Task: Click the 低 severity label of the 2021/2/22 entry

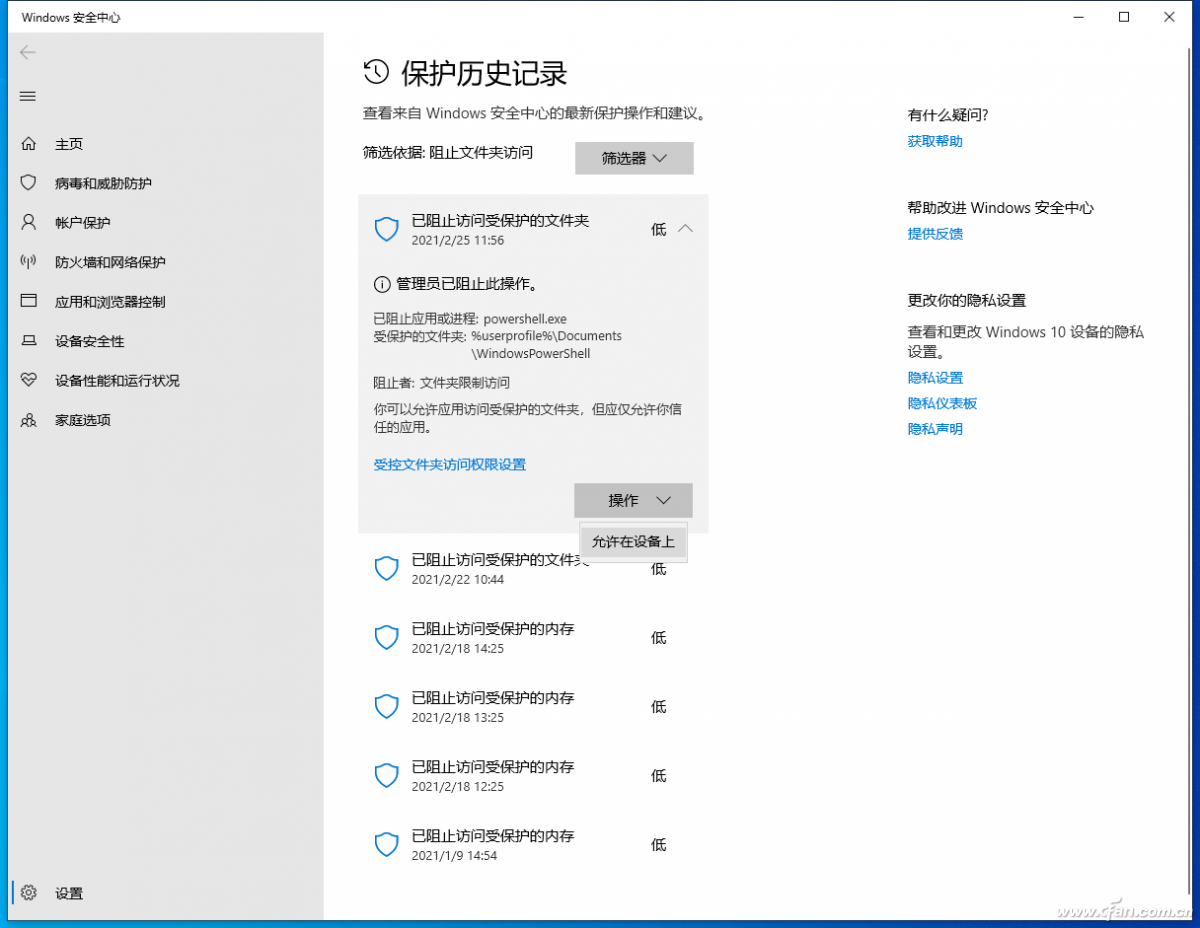Action: coord(658,569)
